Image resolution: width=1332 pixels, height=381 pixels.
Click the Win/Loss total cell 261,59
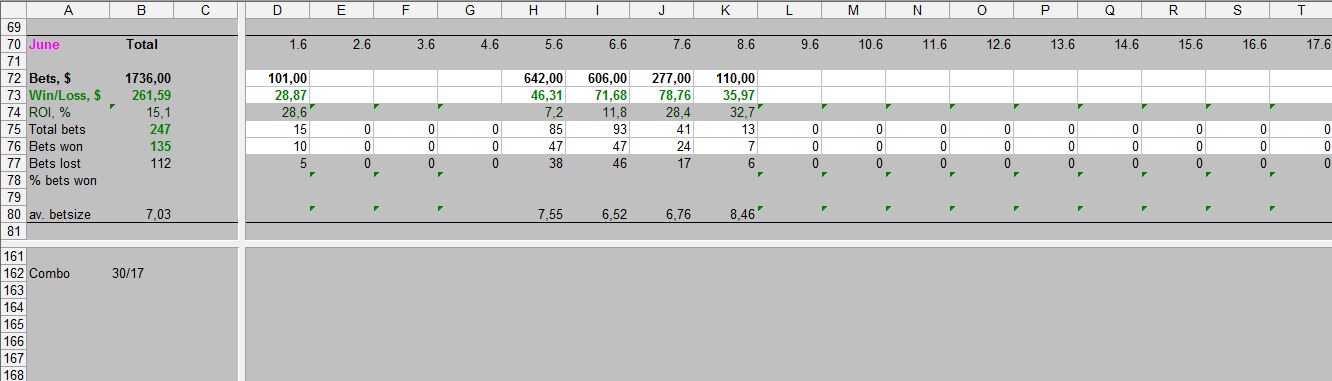click(140, 95)
